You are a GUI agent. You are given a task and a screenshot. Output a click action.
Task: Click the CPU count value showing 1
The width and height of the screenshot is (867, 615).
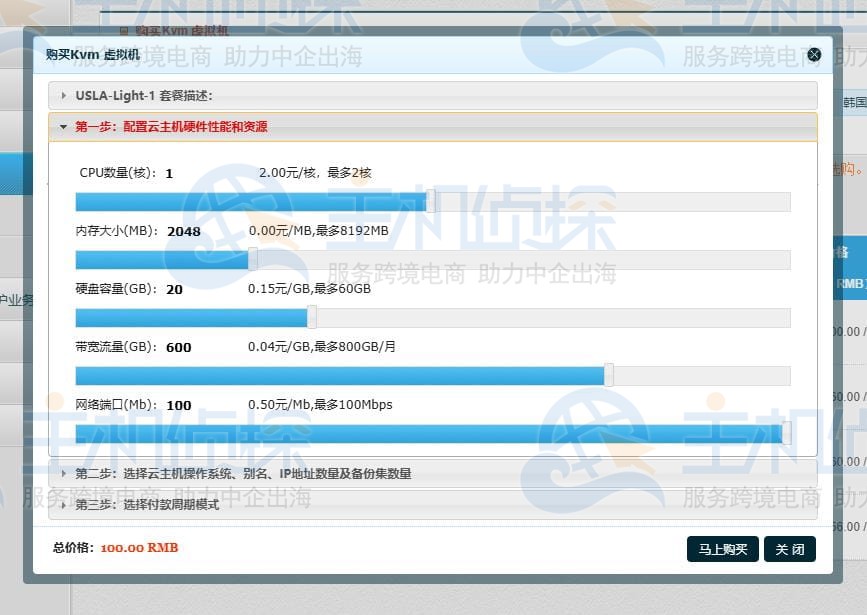pyautogui.click(x=168, y=172)
